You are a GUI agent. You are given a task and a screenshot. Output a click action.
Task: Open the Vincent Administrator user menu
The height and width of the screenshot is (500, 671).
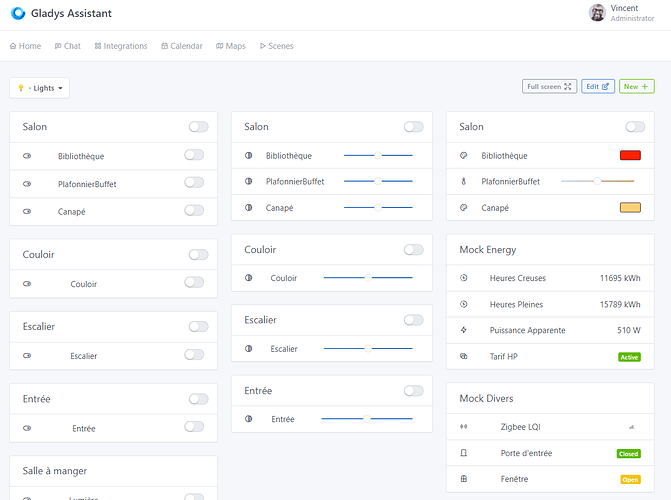pyautogui.click(x=621, y=13)
